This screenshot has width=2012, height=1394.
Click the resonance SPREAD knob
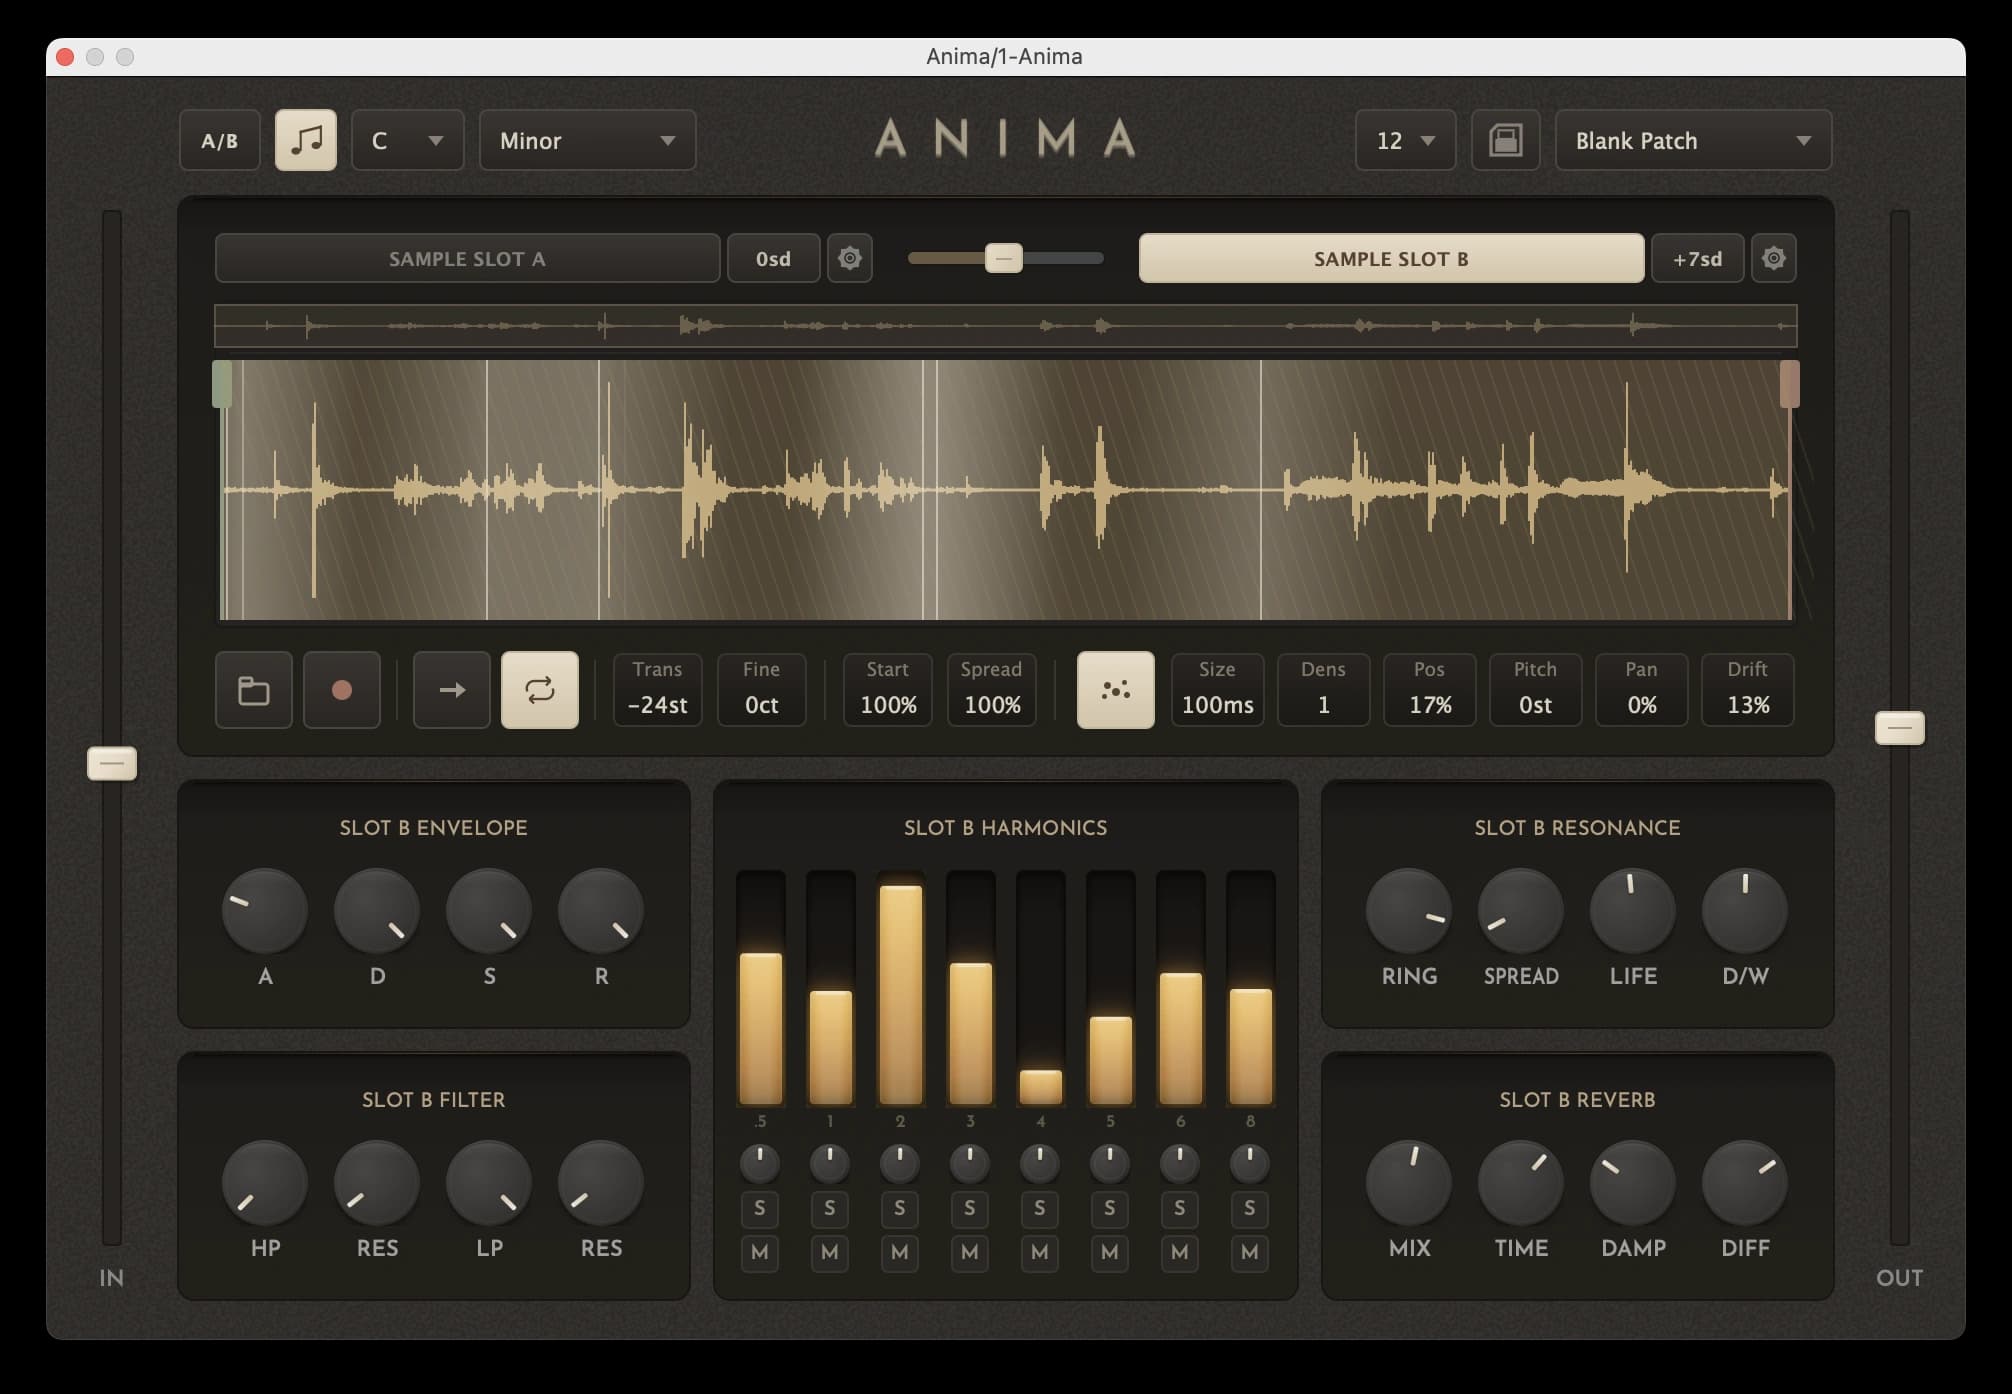[x=1521, y=911]
